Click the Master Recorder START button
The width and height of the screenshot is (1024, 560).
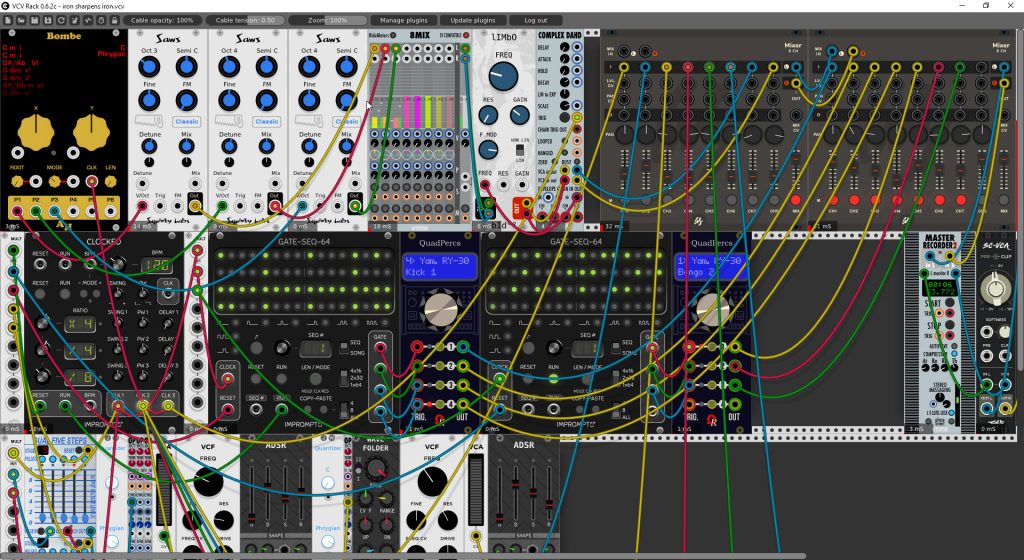coord(950,304)
